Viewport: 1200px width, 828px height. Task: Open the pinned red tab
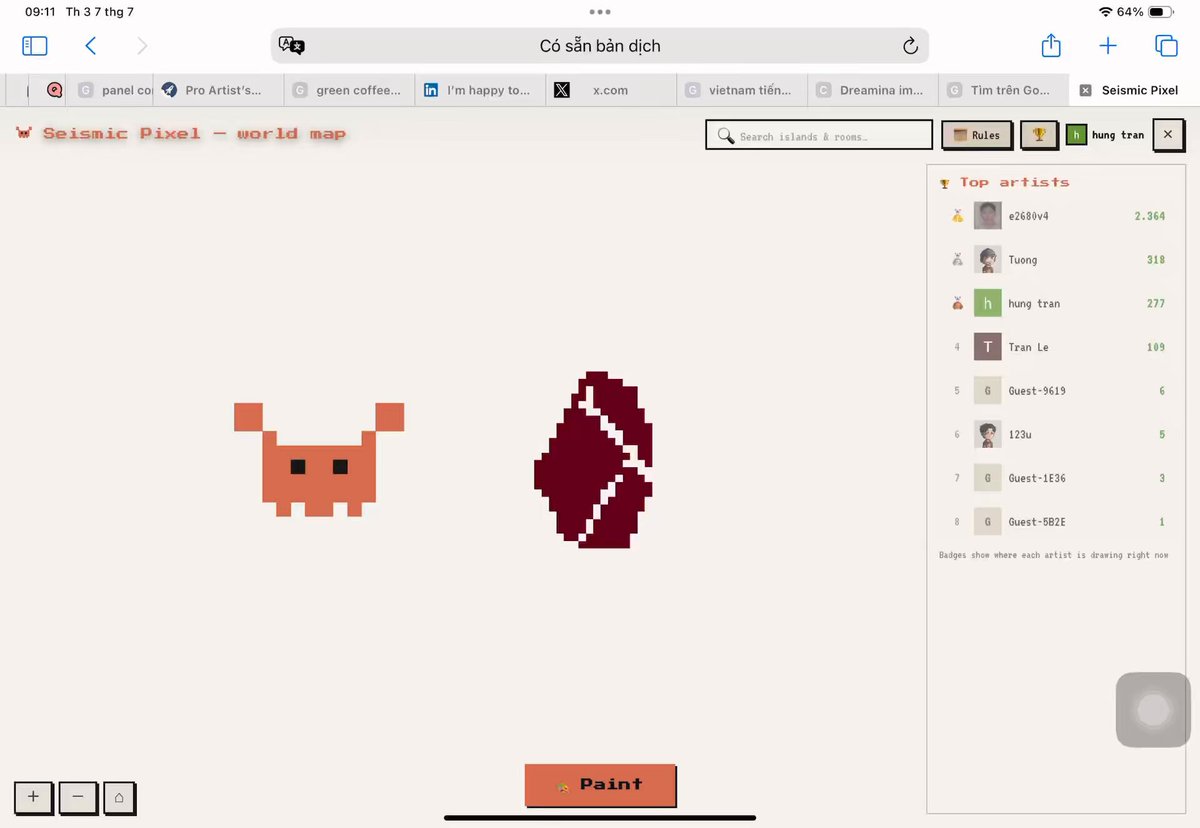(55, 90)
